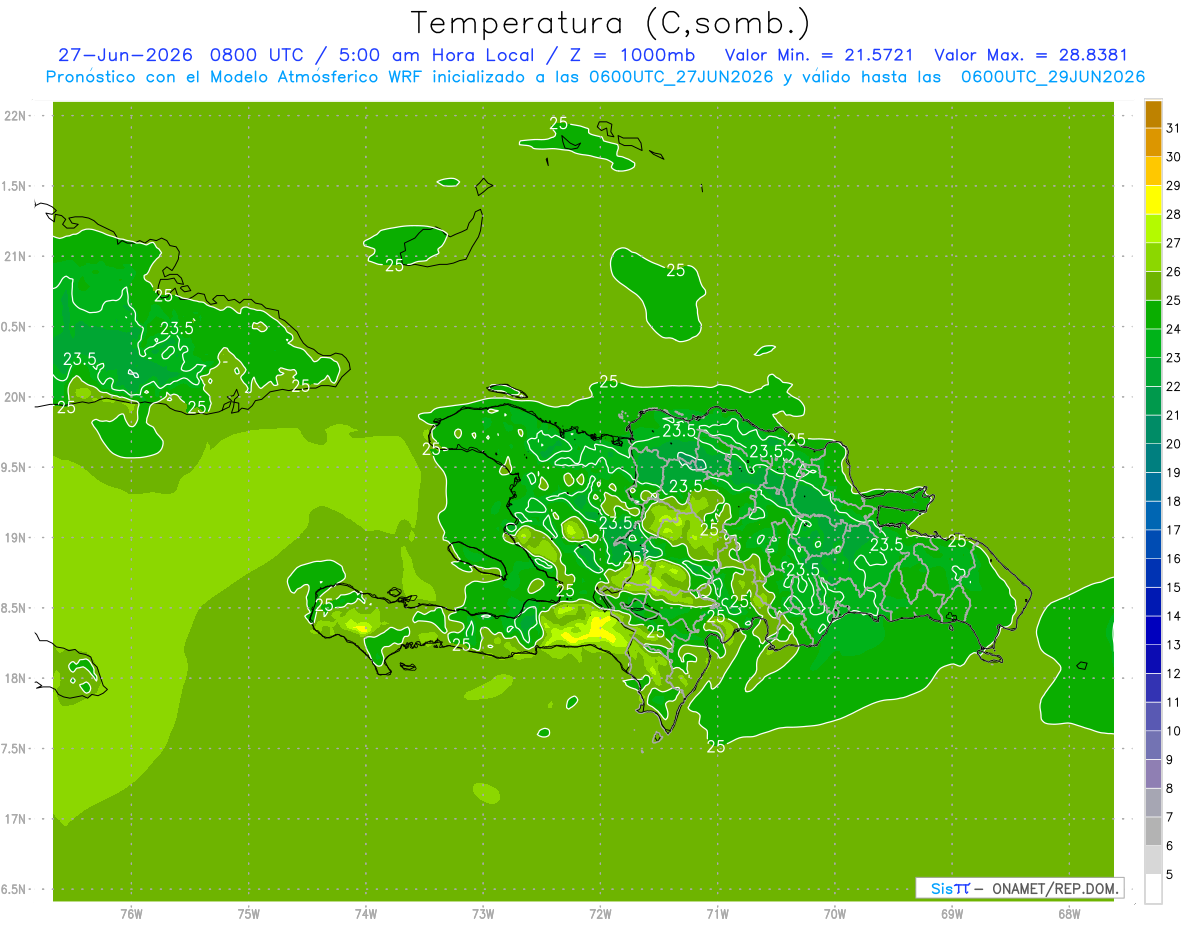Viewport: 1200px width, 927px height.
Task: Click the "22" label on the color scale
Action: tap(1174, 387)
